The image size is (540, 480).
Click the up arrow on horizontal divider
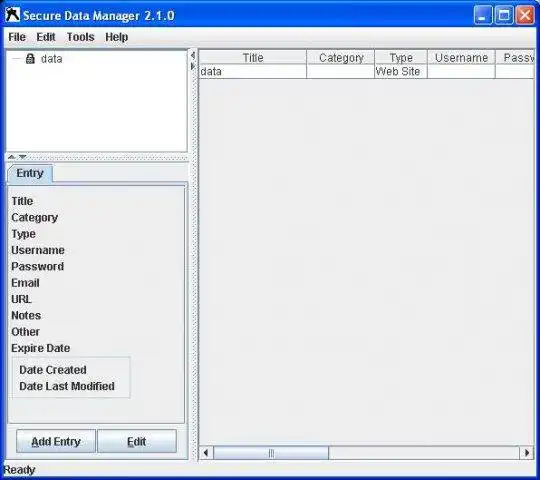click(x=11, y=157)
